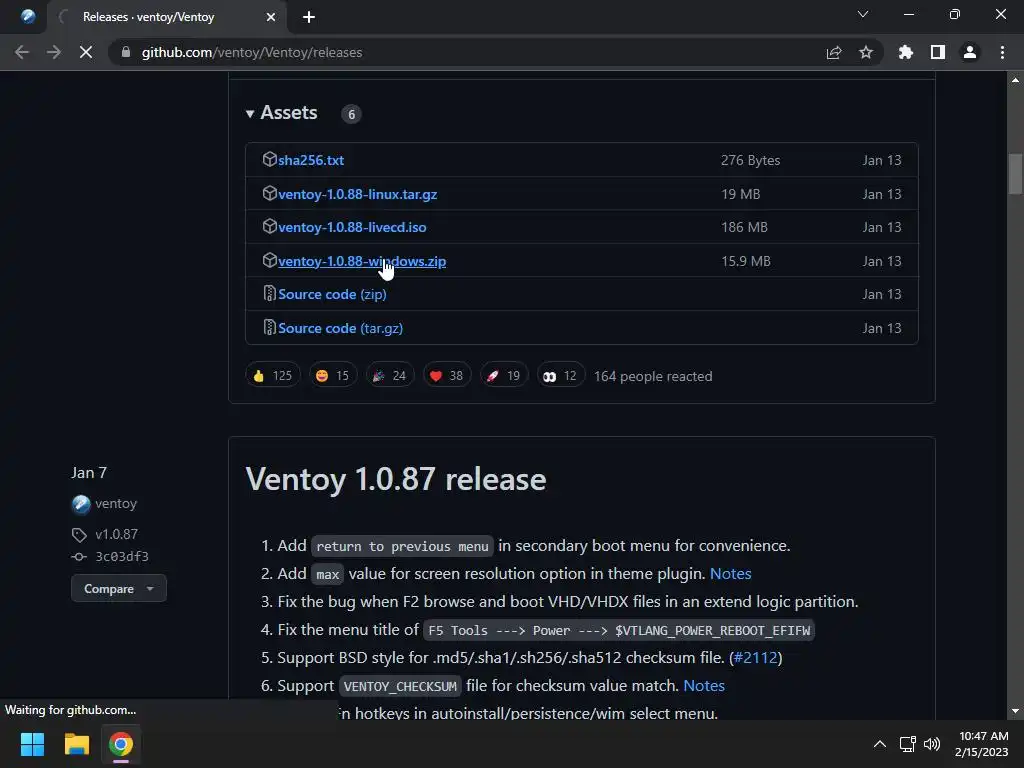Open the volume tray icon
1024x768 pixels.
pyautogui.click(x=932, y=744)
